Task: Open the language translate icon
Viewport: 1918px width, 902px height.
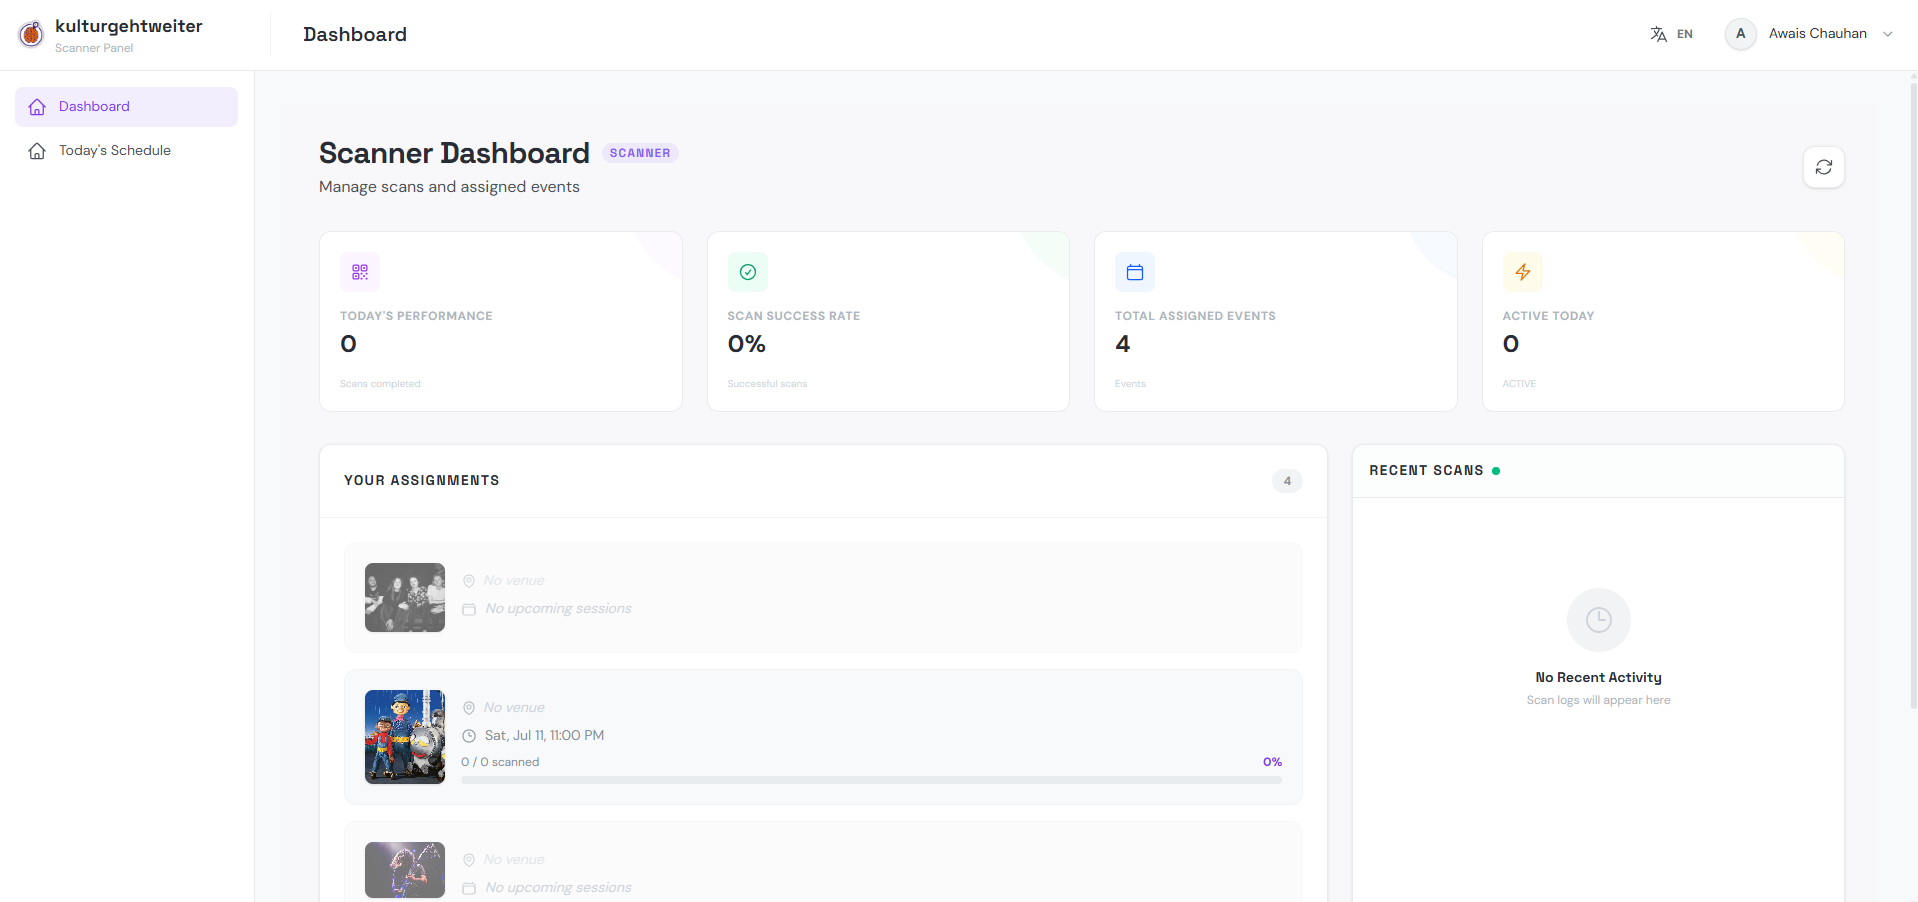Action: [x=1659, y=34]
